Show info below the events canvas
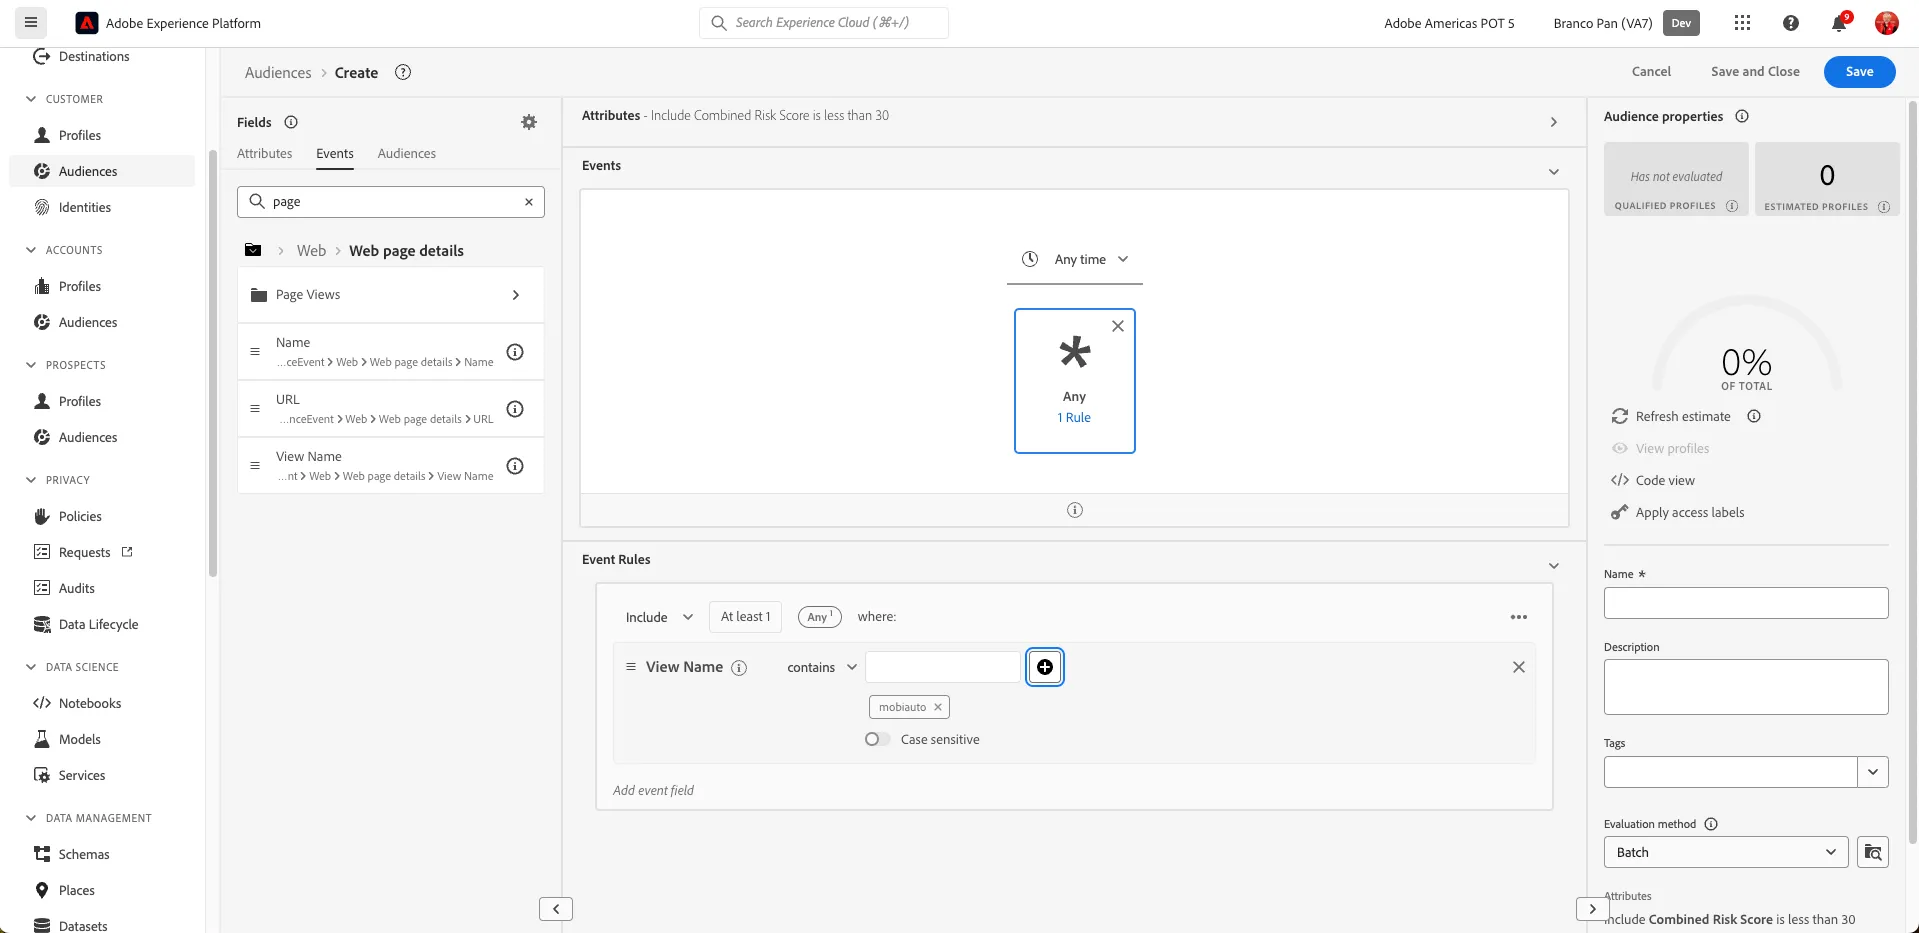The image size is (1919, 933). pyautogui.click(x=1075, y=510)
